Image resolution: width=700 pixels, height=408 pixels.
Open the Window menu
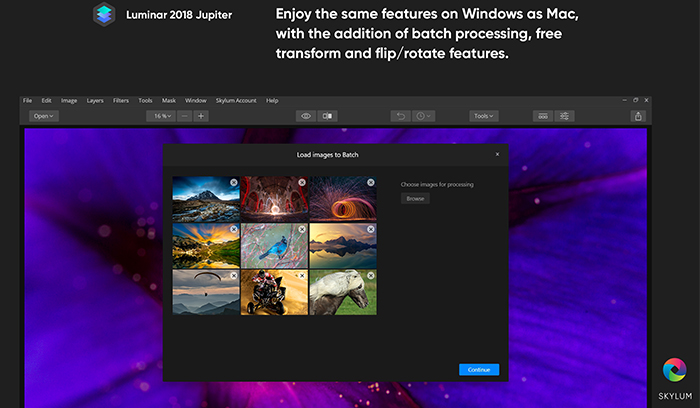pos(196,100)
